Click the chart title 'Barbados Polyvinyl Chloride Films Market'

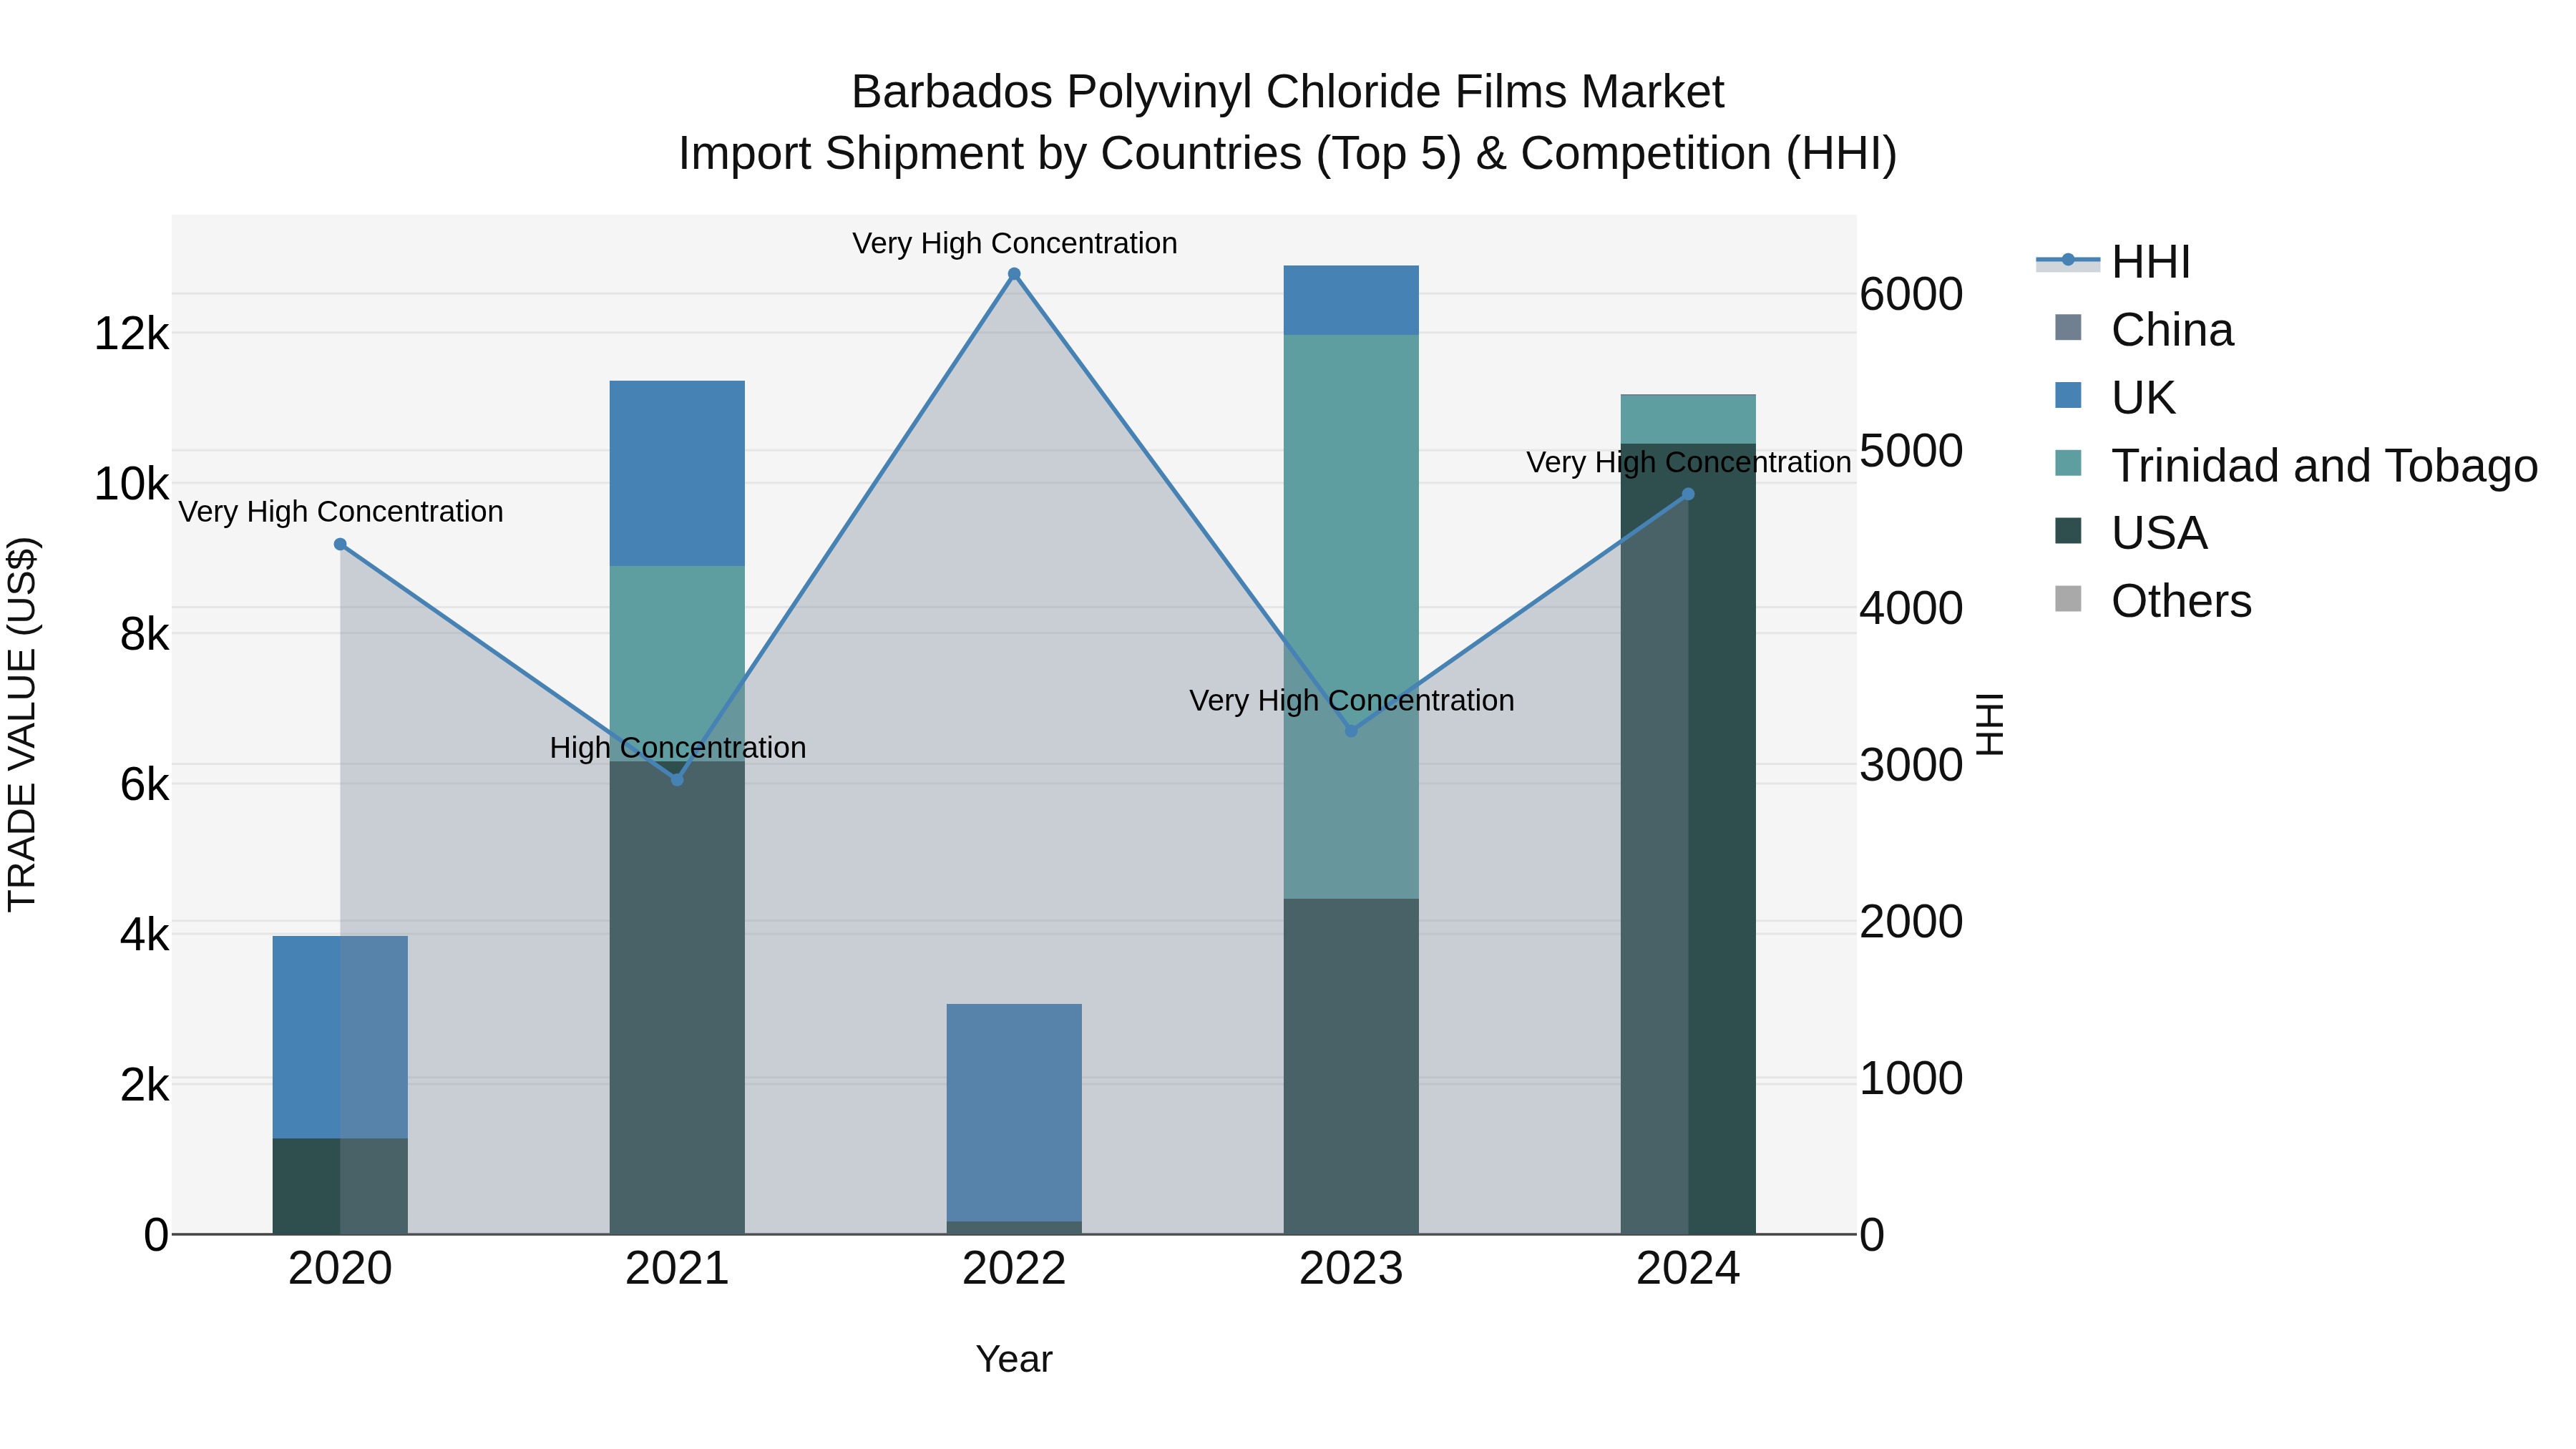coord(1288,92)
